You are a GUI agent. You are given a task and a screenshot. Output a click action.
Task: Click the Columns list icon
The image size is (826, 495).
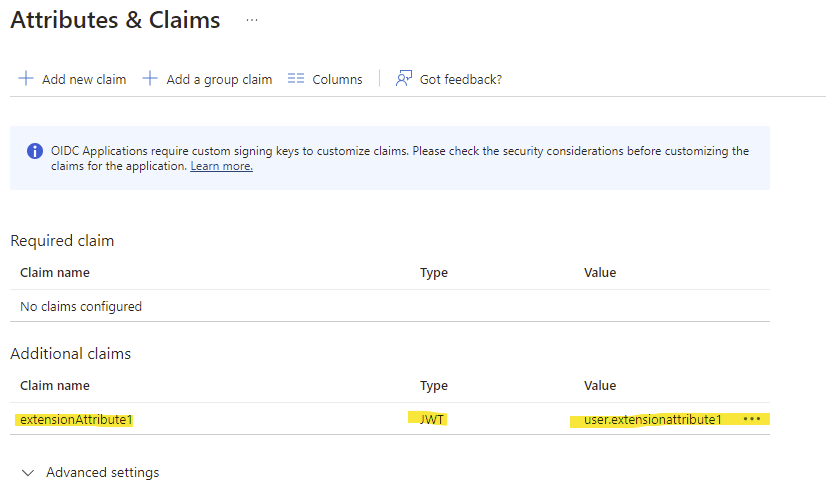click(x=295, y=79)
